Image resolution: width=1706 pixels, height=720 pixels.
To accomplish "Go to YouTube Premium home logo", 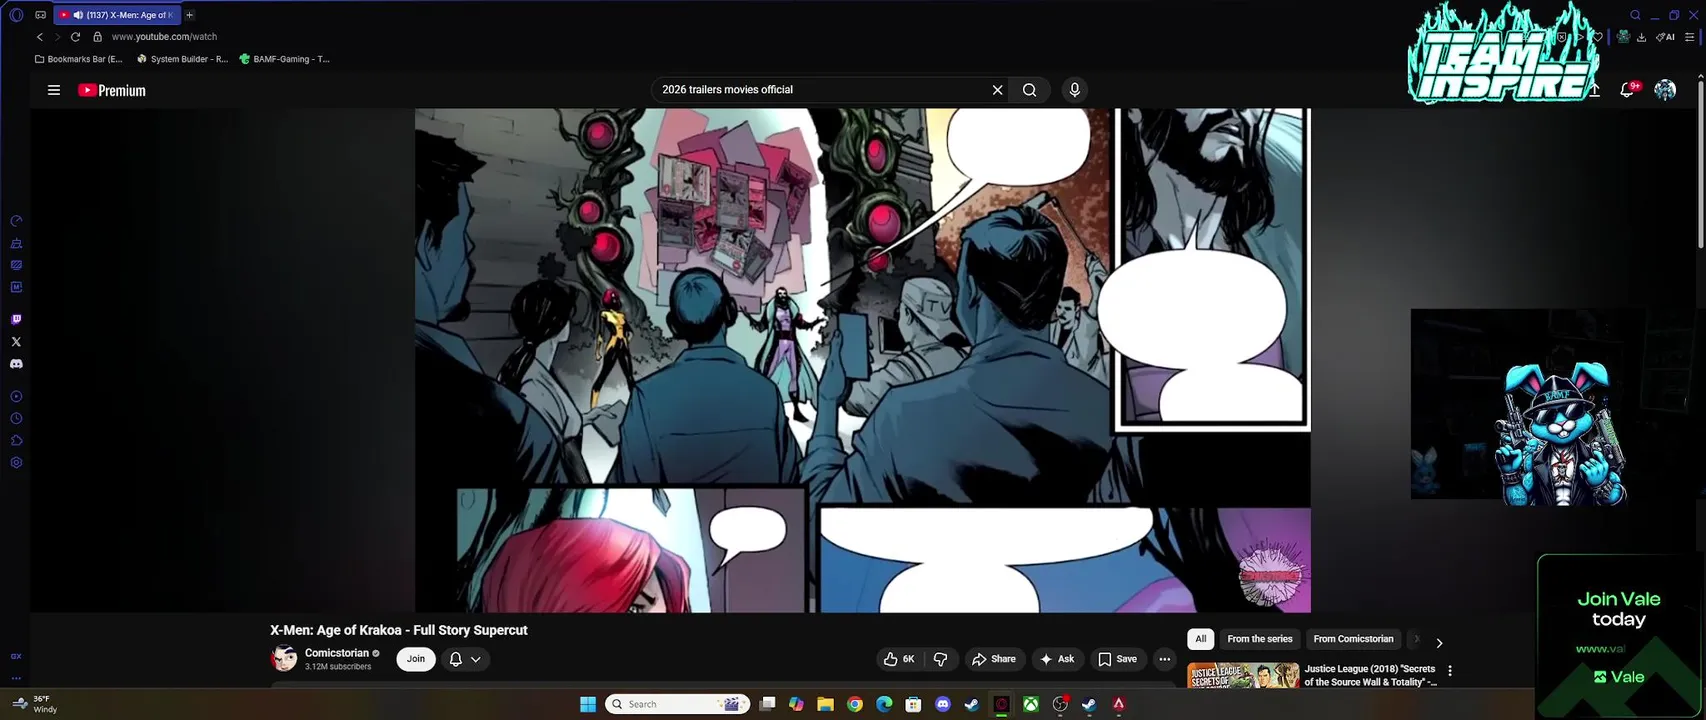I will coord(112,90).
